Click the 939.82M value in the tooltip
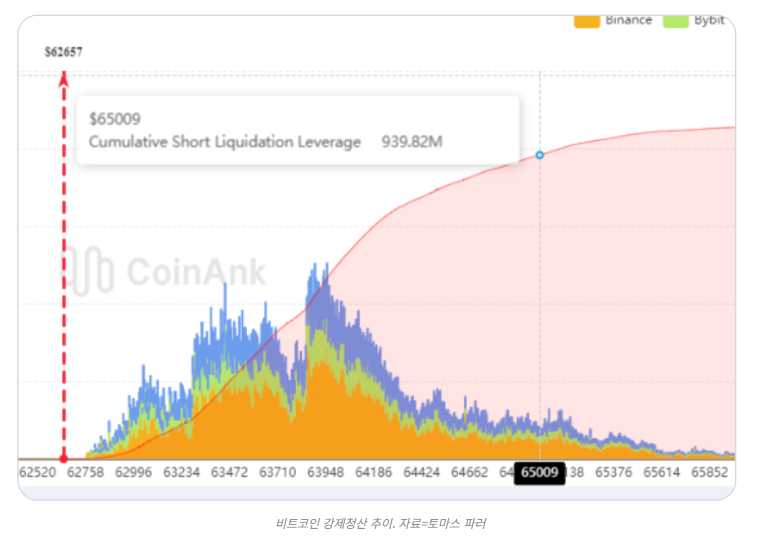Screen dimensions: 760x547 coord(412,142)
